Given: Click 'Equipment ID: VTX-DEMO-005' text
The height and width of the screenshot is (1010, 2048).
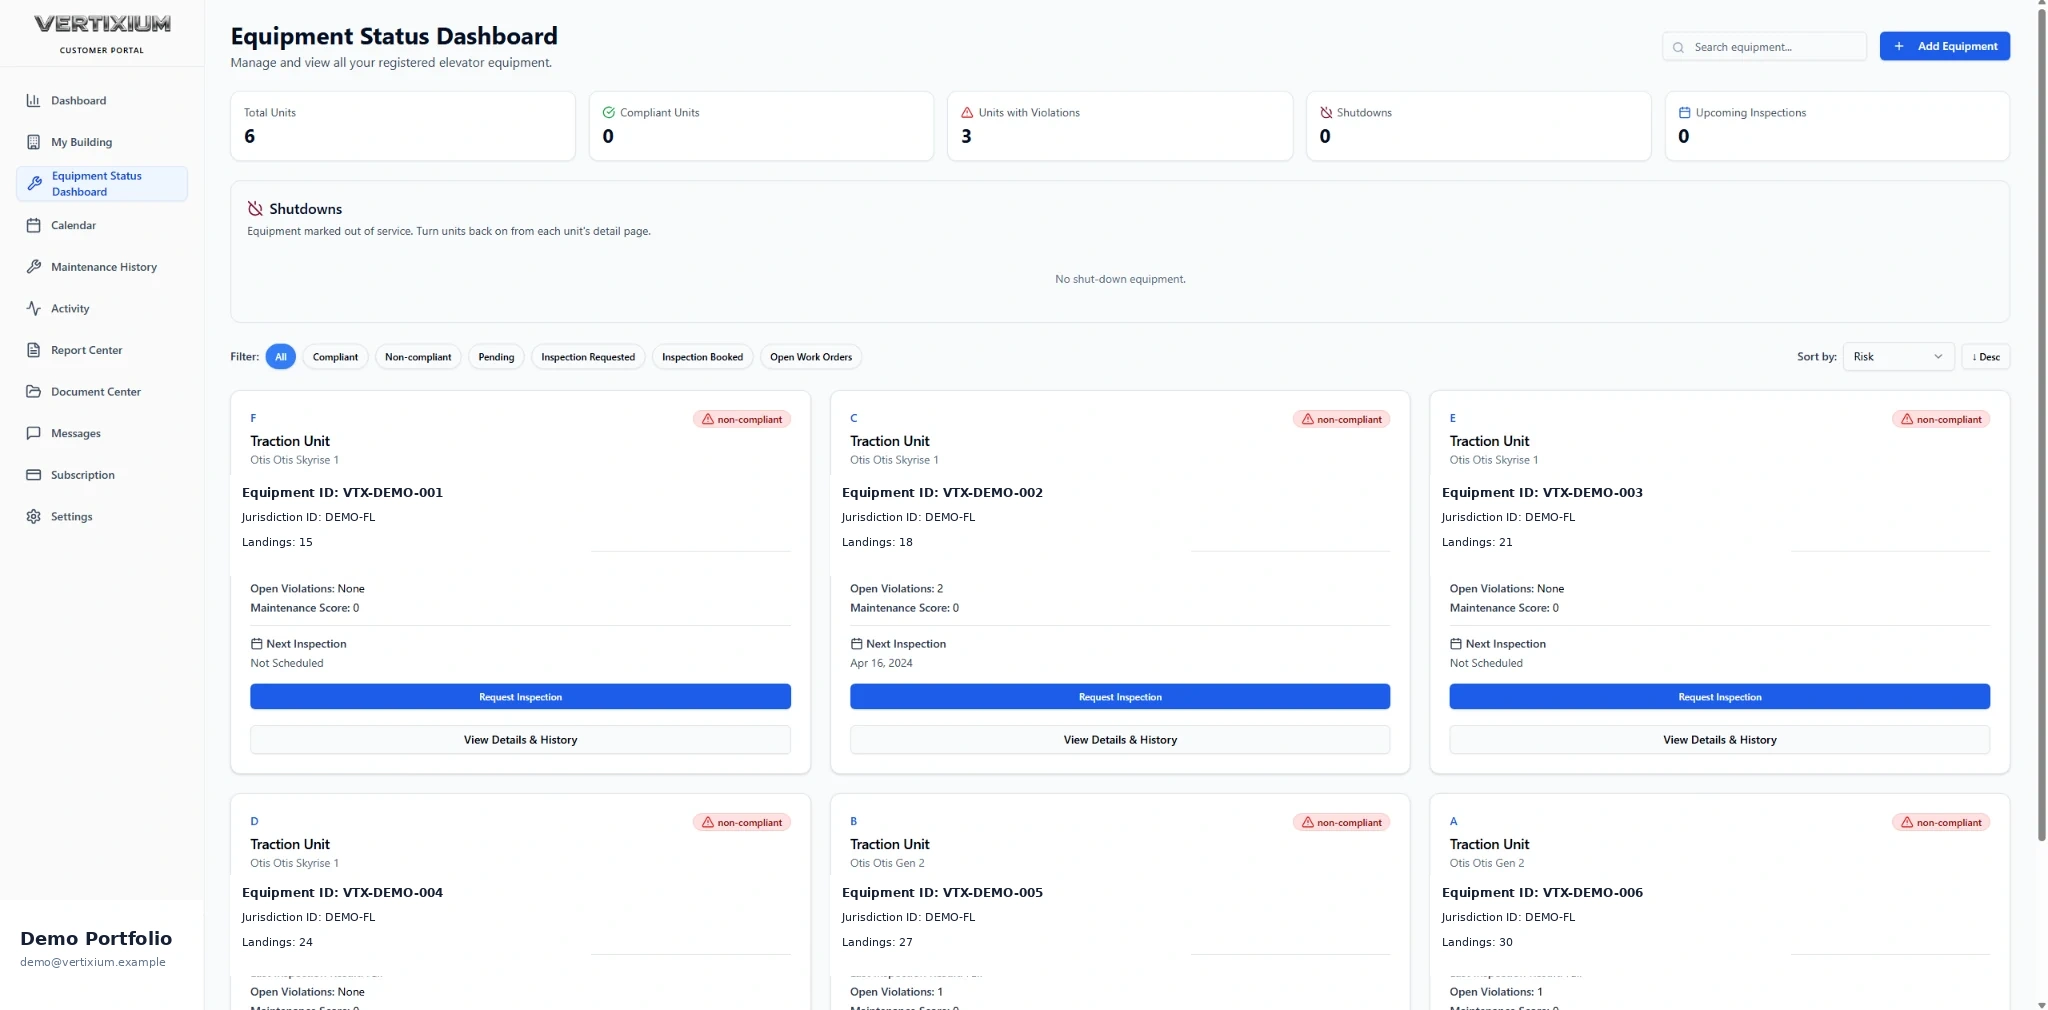Looking at the screenshot, I should 942,892.
